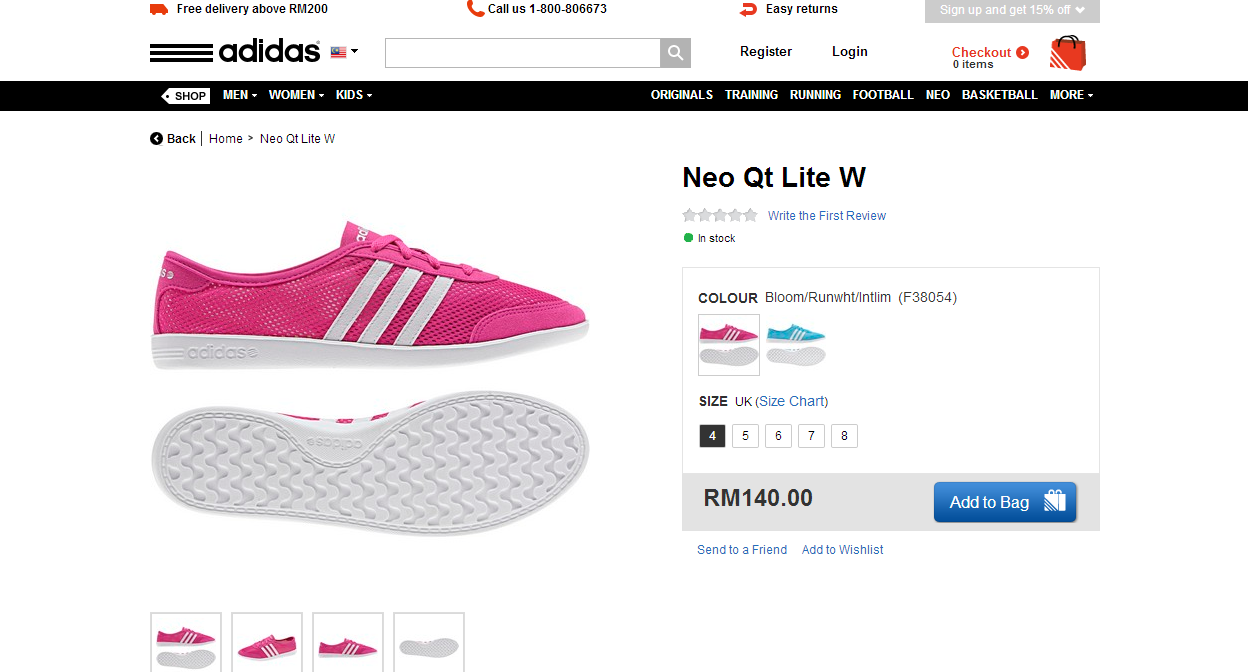This screenshot has width=1248, height=672.
Task: Click the Back arrow icon
Action: [x=156, y=139]
